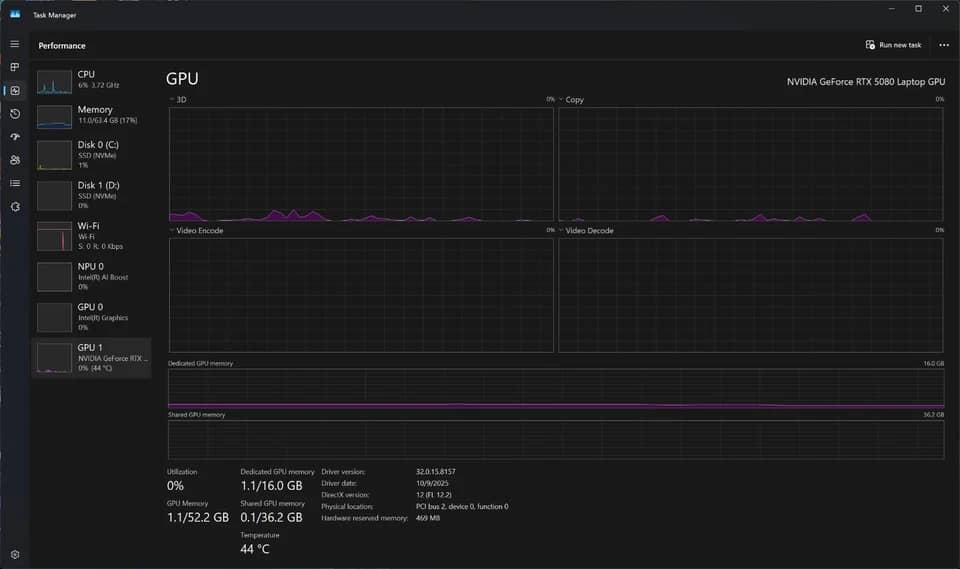Open the Video Encode engine dropdown
Screen dimensions: 960x569
(x=196, y=230)
